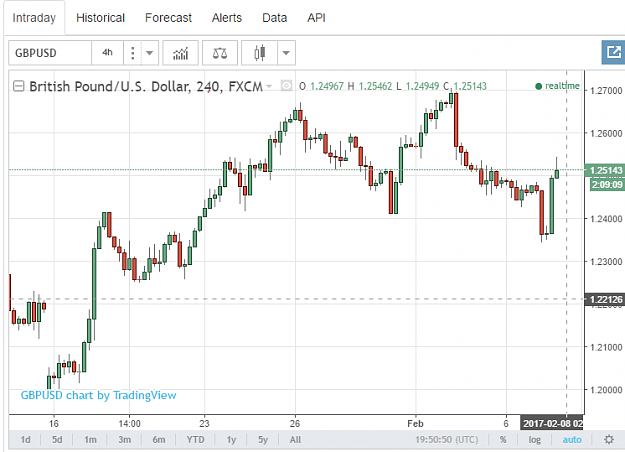The height and width of the screenshot is (452, 625).
Task: Click the 1.20000 price axis label
Action: pos(606,390)
